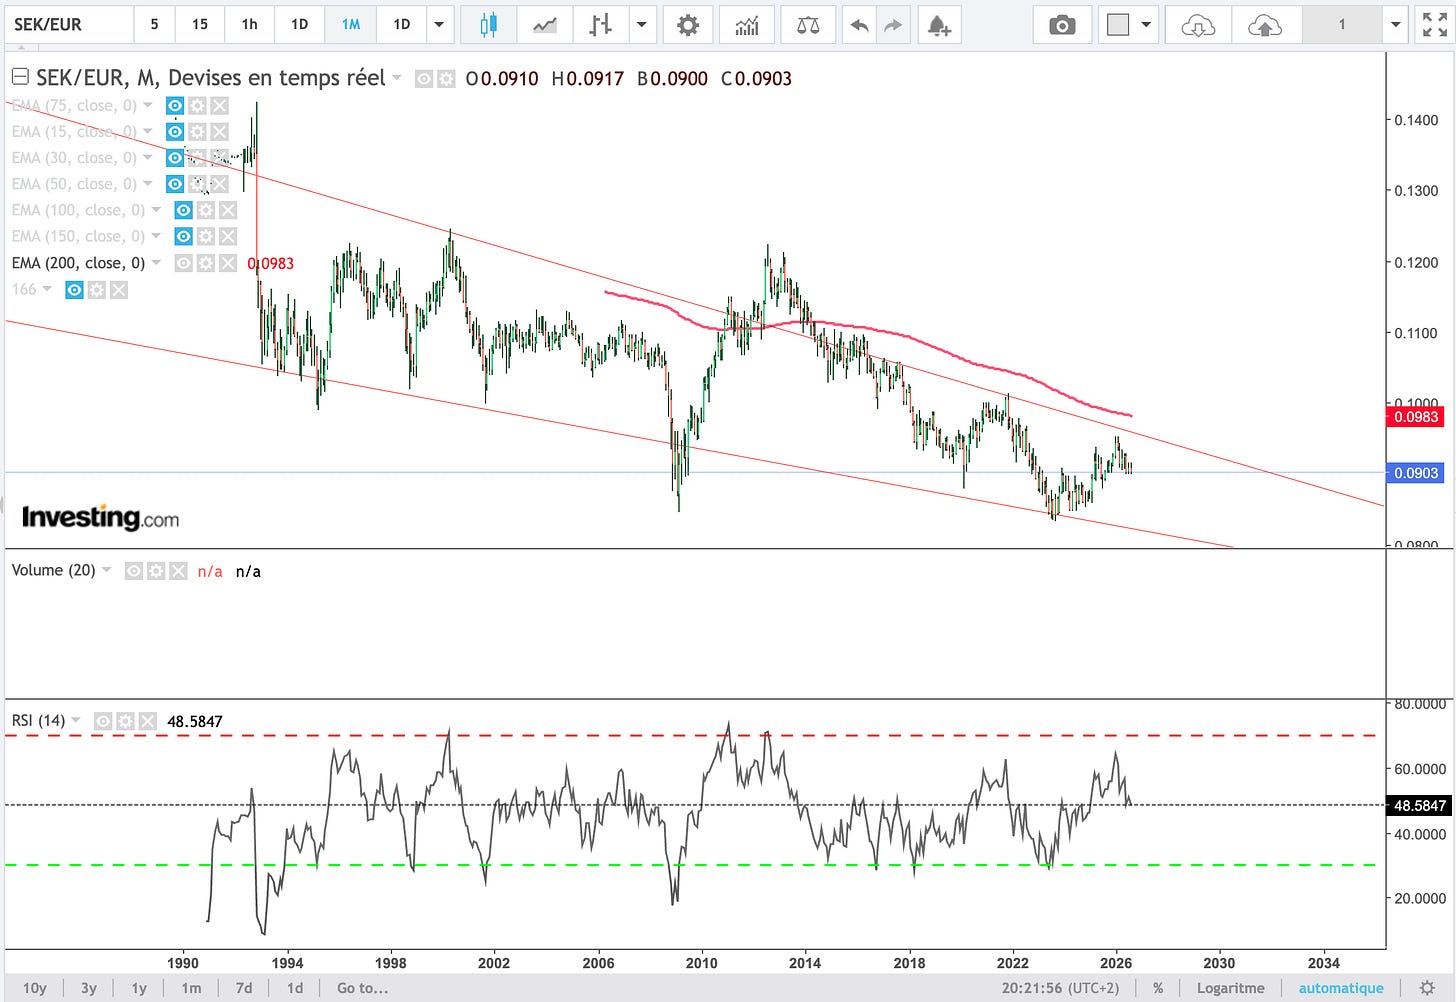Show EMA (30, close, 0) via eye icon

175,158
